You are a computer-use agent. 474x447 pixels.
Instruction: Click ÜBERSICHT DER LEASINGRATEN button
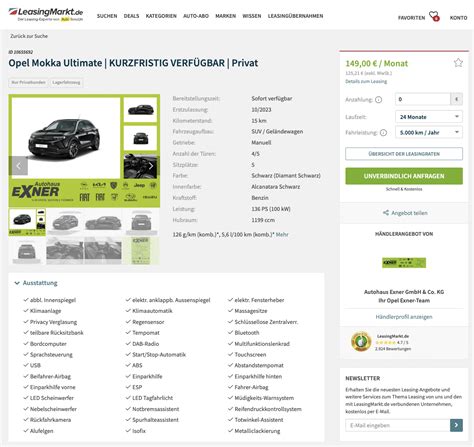coord(404,154)
